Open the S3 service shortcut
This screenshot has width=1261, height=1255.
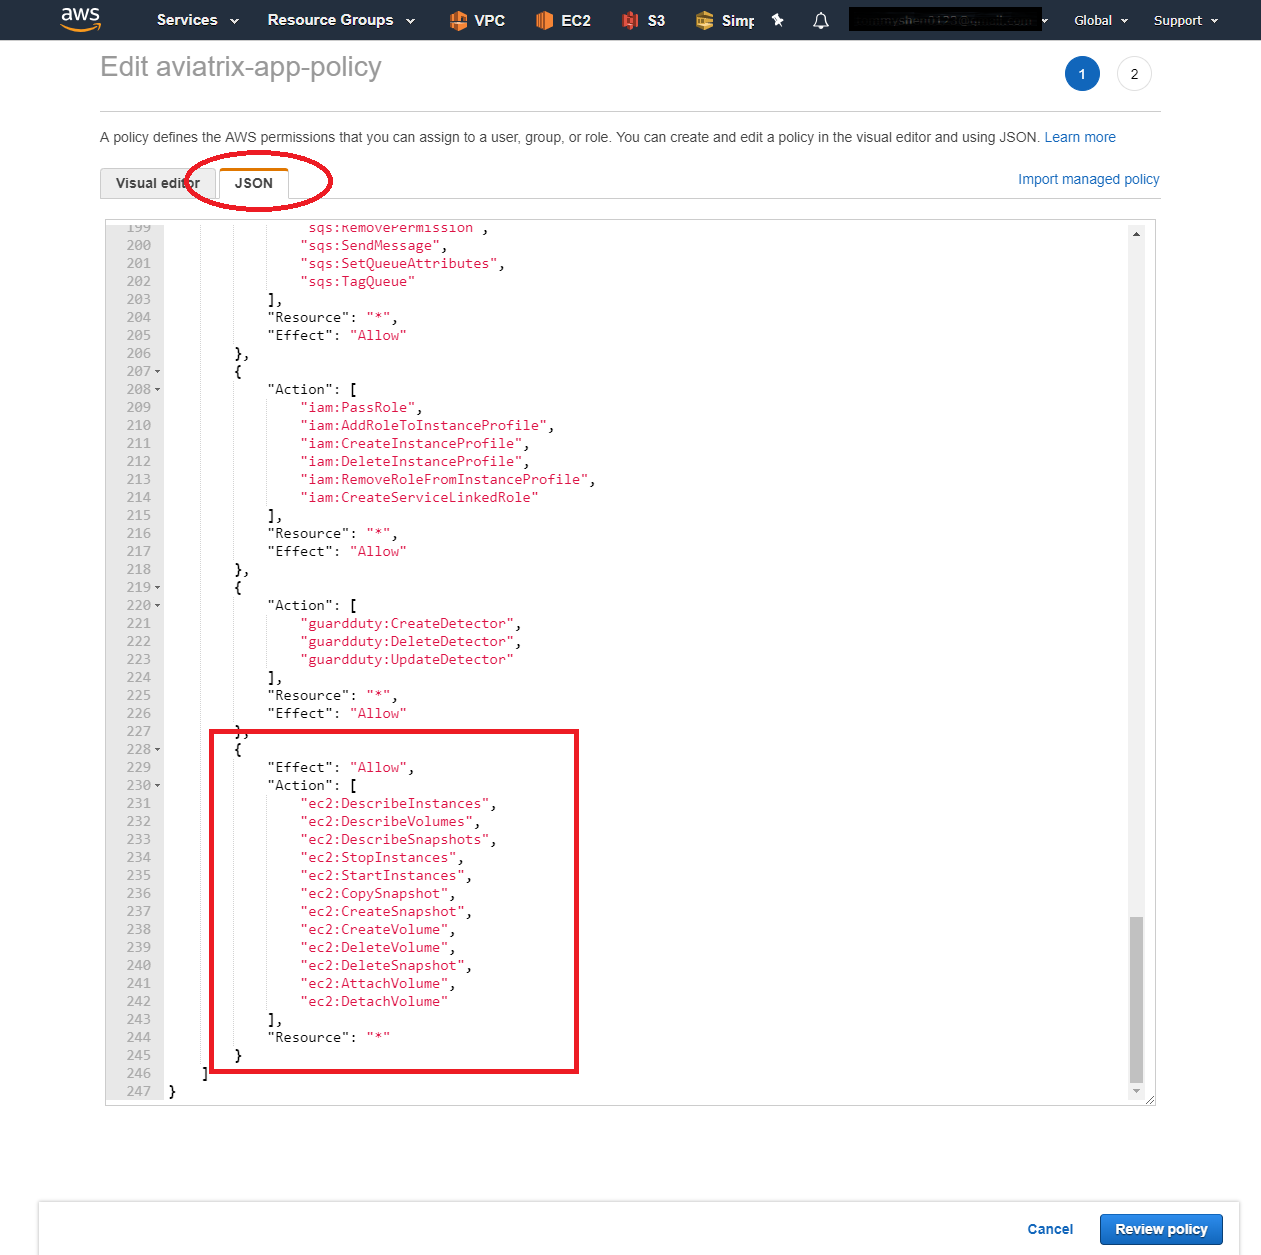coord(643,20)
